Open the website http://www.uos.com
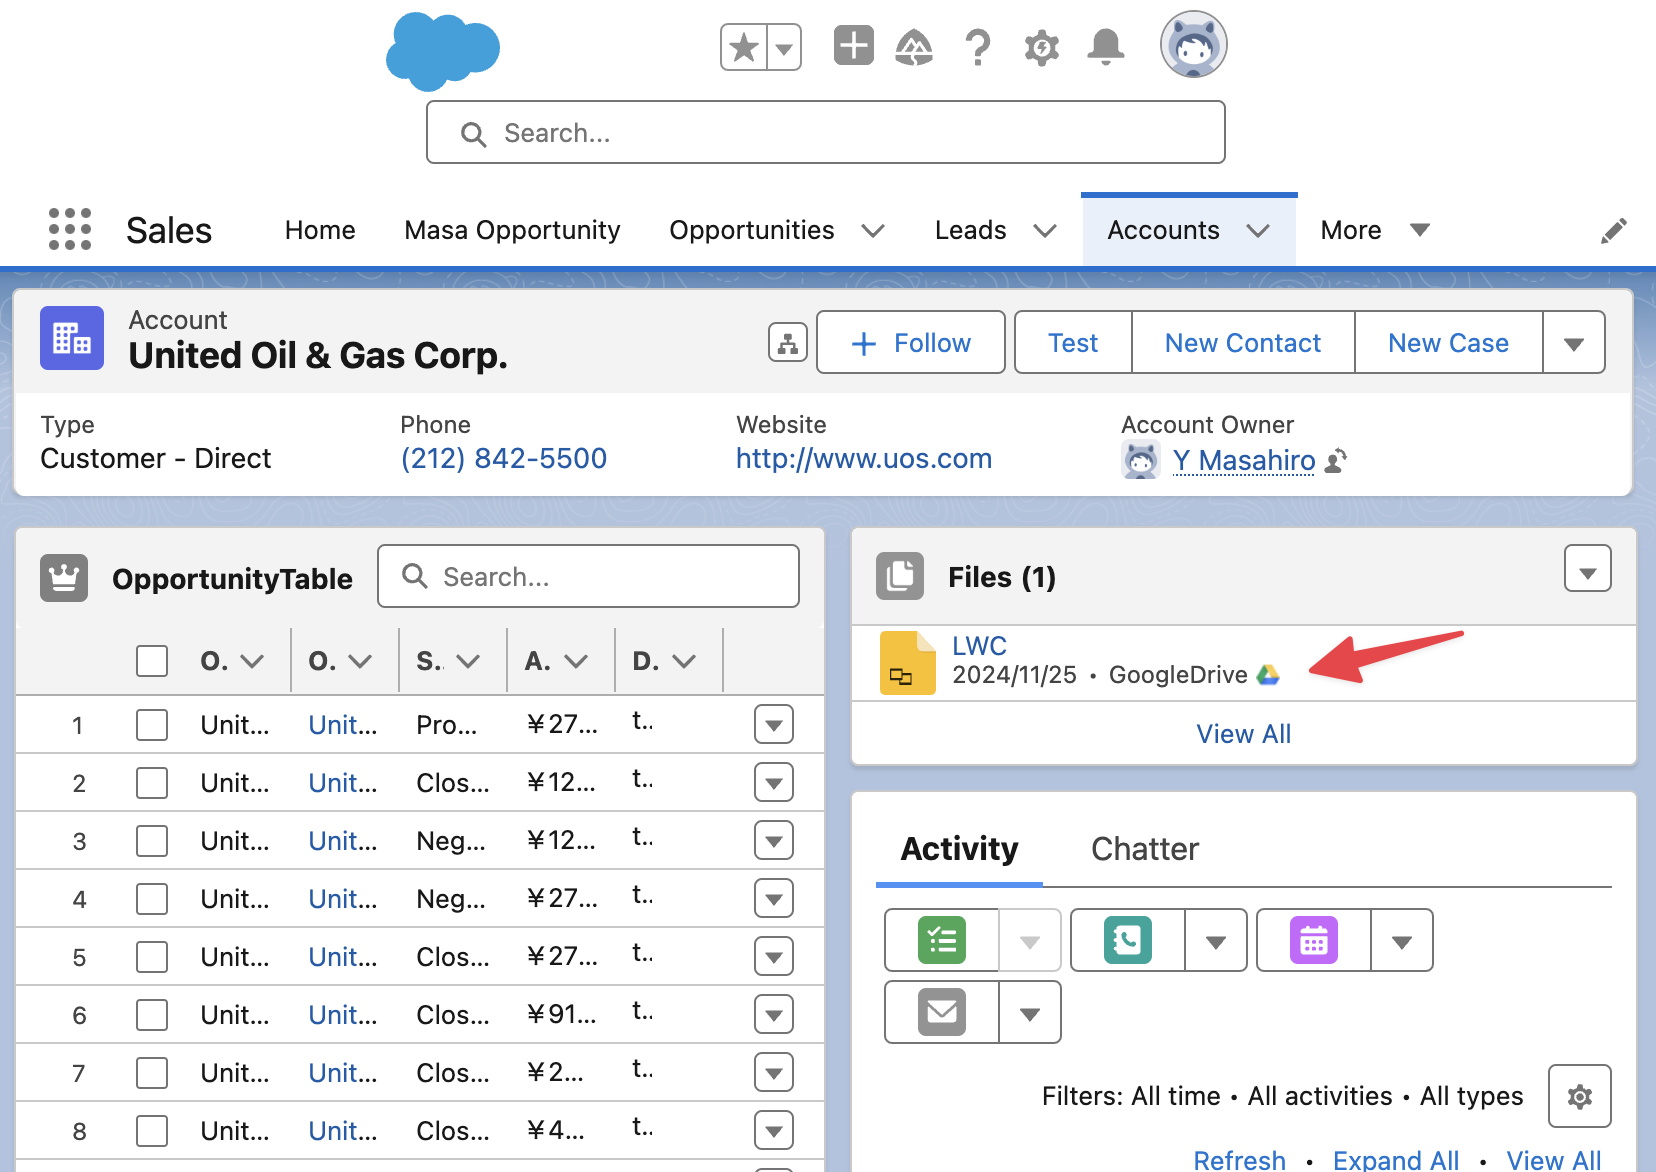This screenshot has height=1172, width=1656. tap(864, 458)
